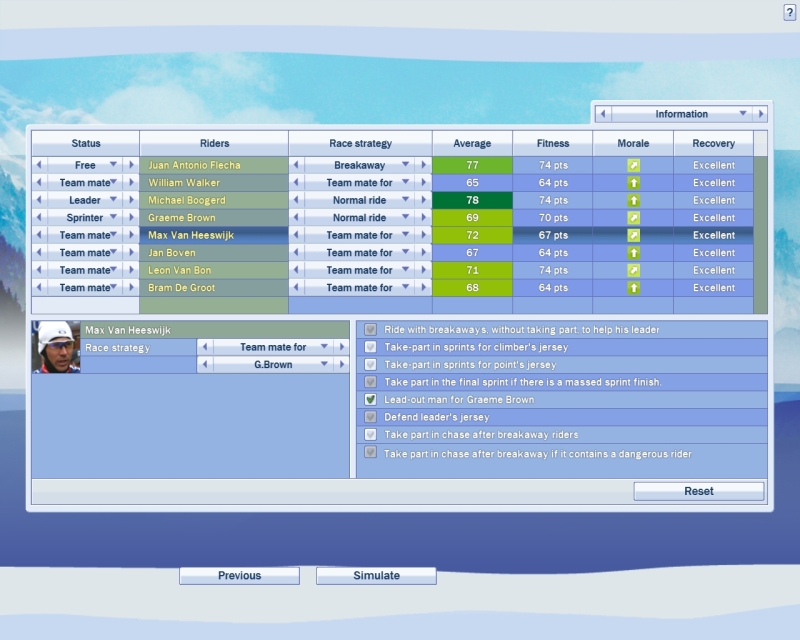Click Juan Antonio Flecha's morale arrow icon
Screen dimensions: 800x640
point(633,165)
